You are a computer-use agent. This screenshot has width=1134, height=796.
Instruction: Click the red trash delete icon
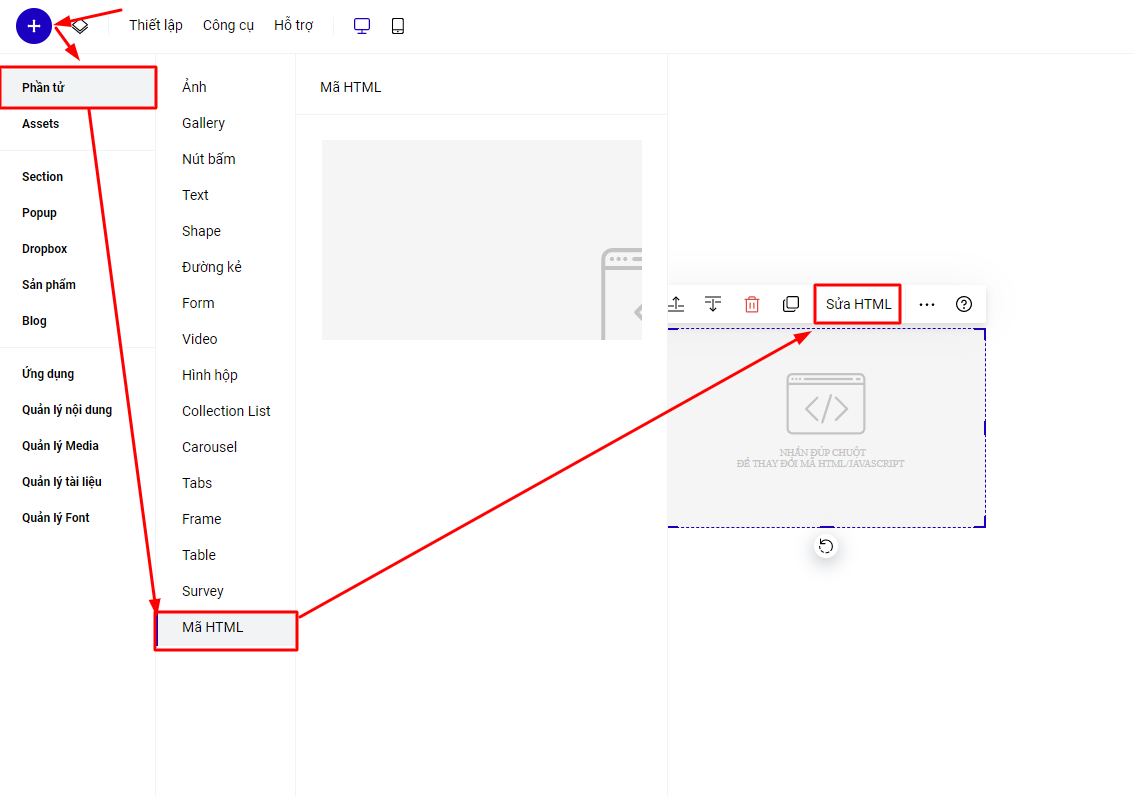click(752, 304)
